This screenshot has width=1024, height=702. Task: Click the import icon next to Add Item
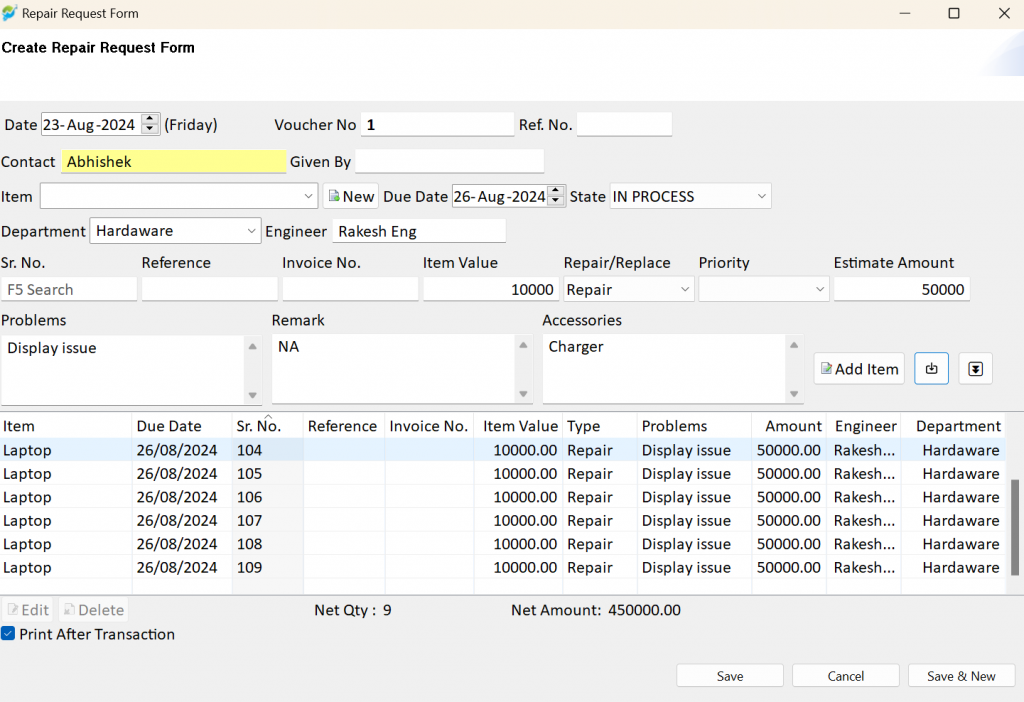click(x=931, y=369)
